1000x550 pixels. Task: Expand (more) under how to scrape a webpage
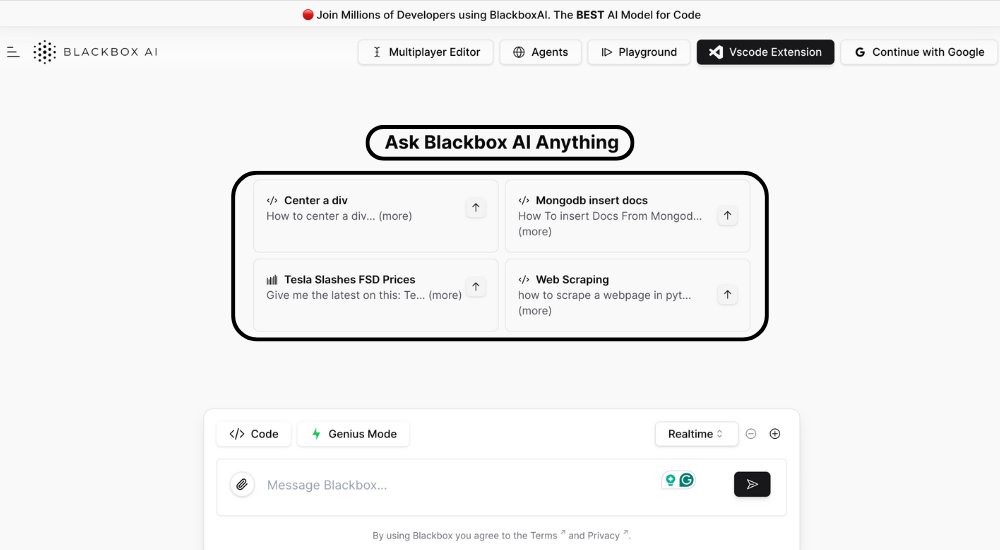[x=535, y=311]
